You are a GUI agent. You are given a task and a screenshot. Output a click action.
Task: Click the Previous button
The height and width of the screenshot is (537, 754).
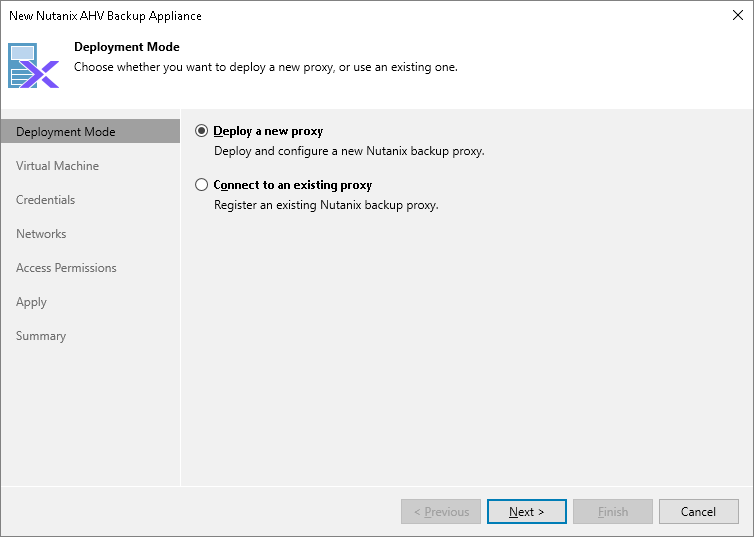pyautogui.click(x=441, y=512)
